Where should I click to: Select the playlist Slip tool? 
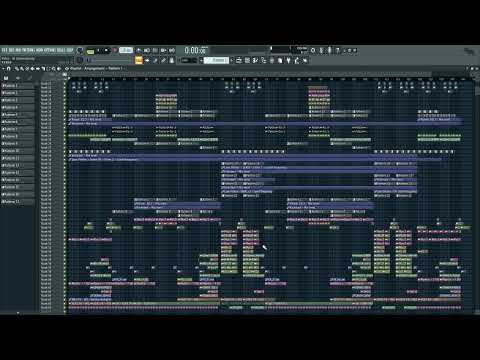pyautogui.click(x=38, y=69)
